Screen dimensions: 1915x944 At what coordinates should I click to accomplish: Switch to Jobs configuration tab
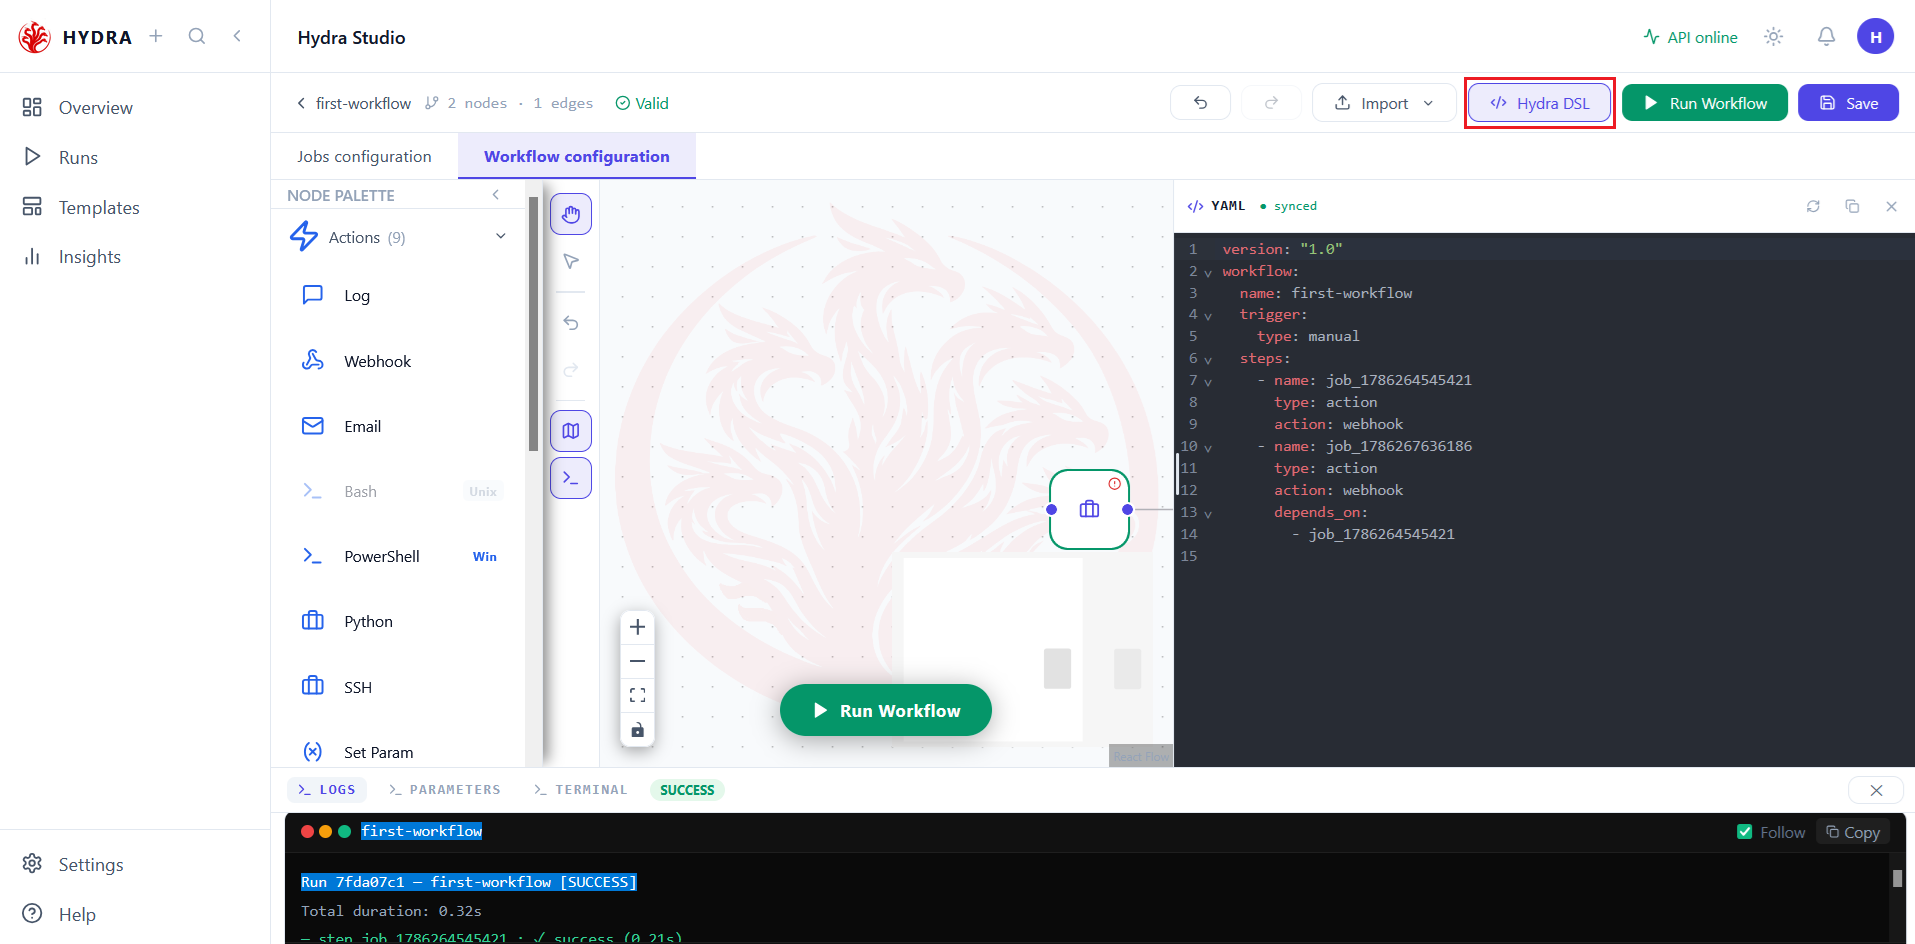(x=364, y=156)
